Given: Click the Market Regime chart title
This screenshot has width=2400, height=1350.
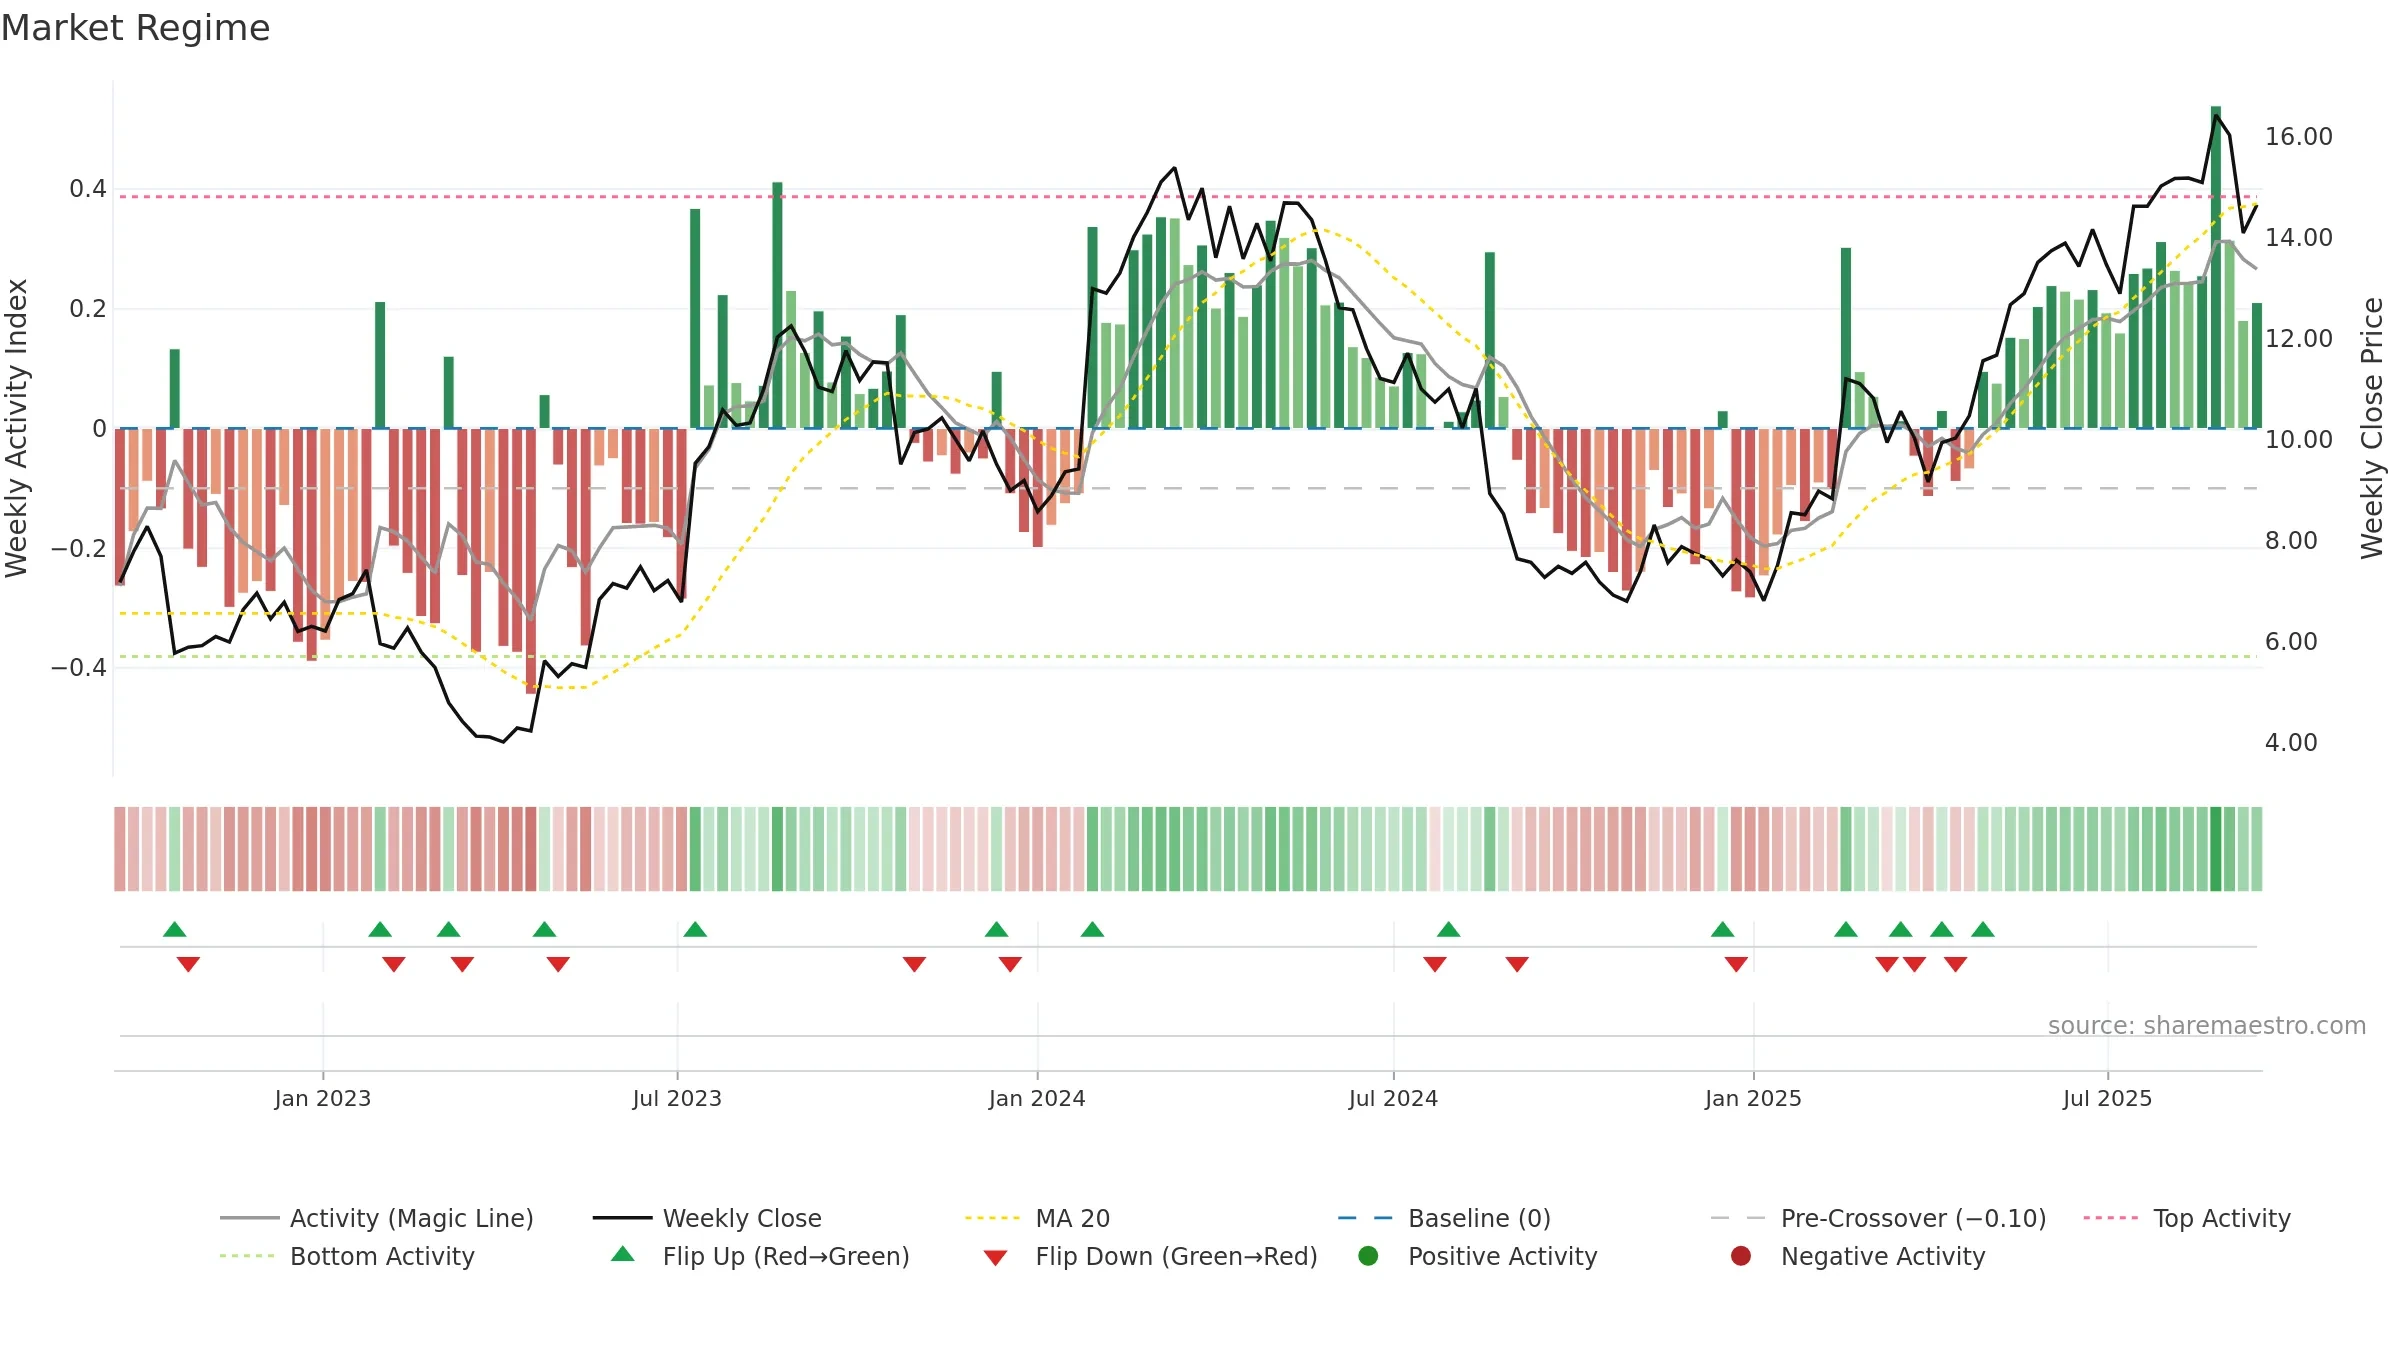Looking at the screenshot, I should (x=135, y=28).
